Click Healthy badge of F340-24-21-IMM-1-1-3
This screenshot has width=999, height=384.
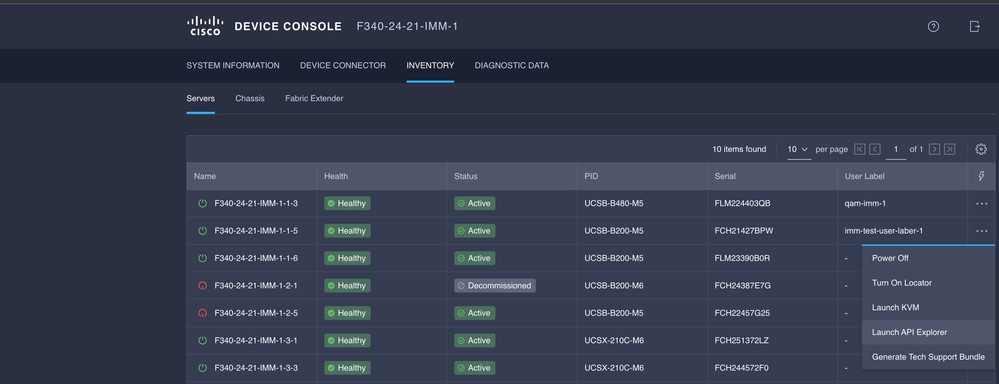(347, 204)
